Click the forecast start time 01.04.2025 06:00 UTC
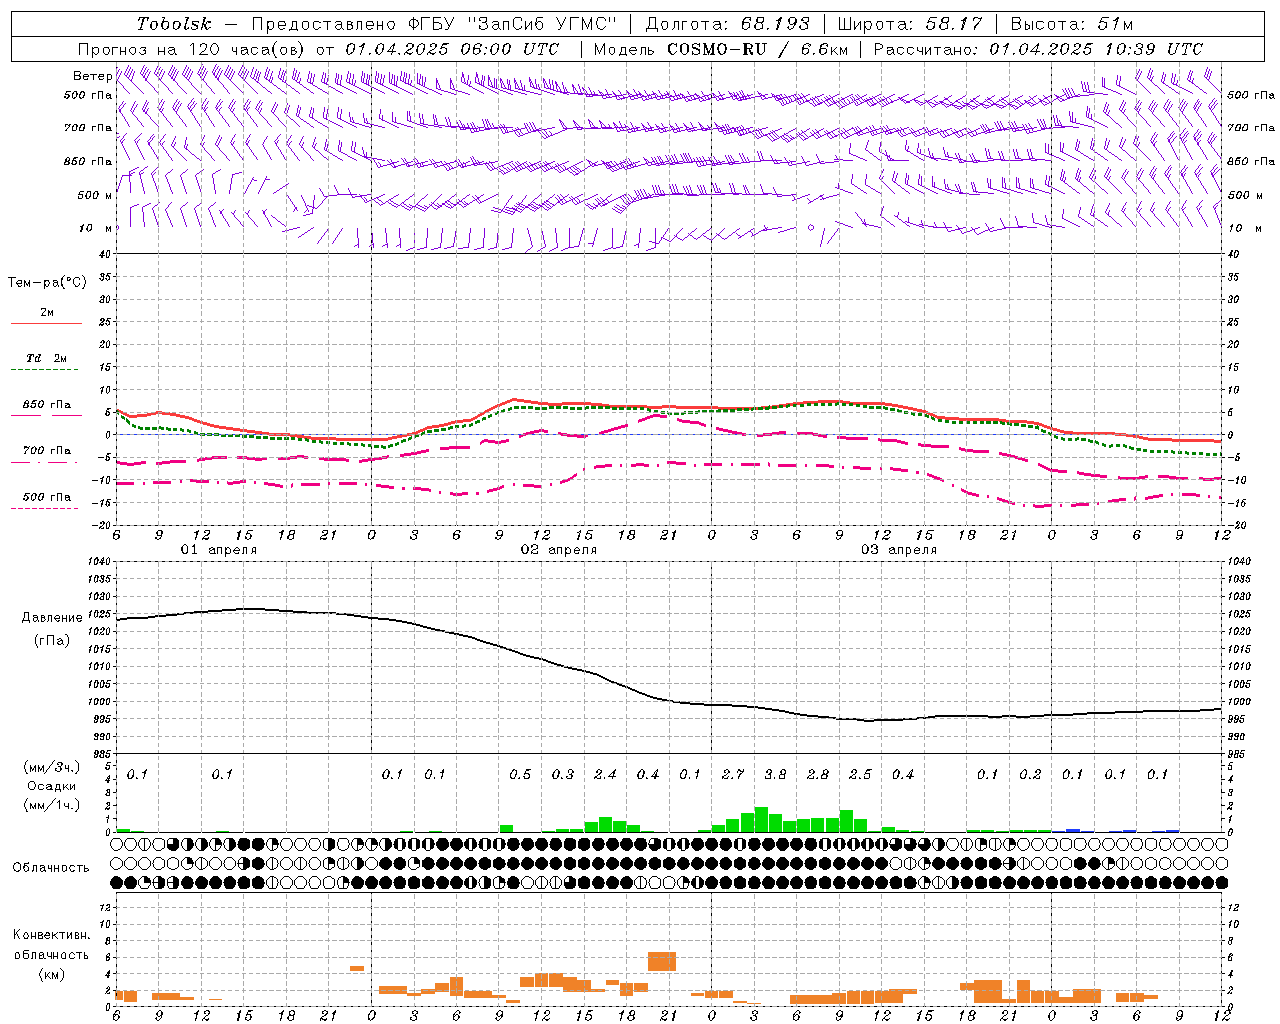Screen dimensions: 1280x1024 [452, 49]
